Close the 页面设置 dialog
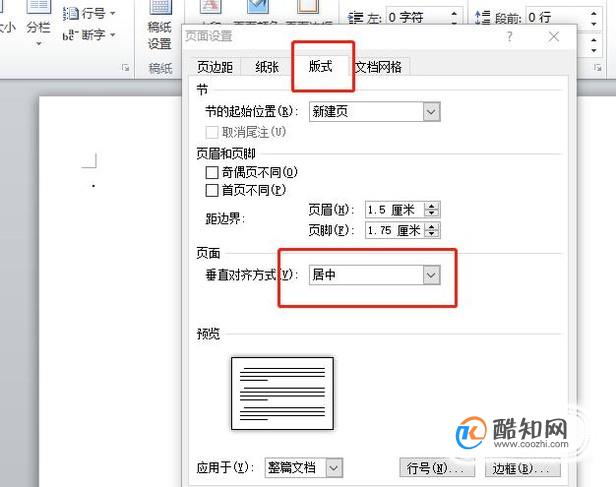This screenshot has height=487, width=616. tap(554, 37)
